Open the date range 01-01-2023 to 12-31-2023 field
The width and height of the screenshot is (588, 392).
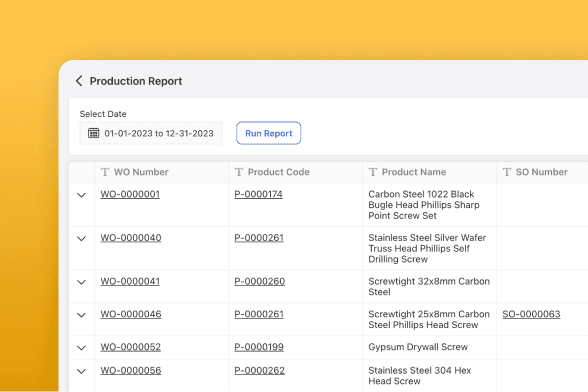pos(151,133)
